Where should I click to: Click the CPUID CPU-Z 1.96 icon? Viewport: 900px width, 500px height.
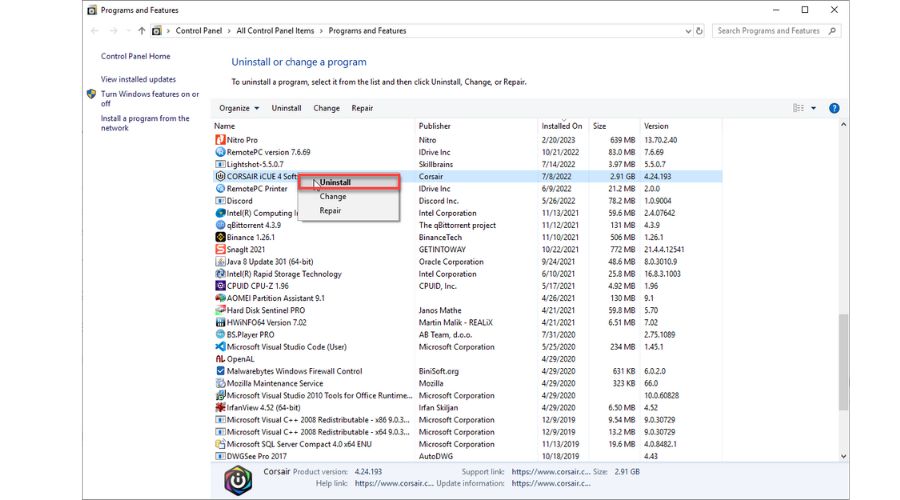(220, 286)
